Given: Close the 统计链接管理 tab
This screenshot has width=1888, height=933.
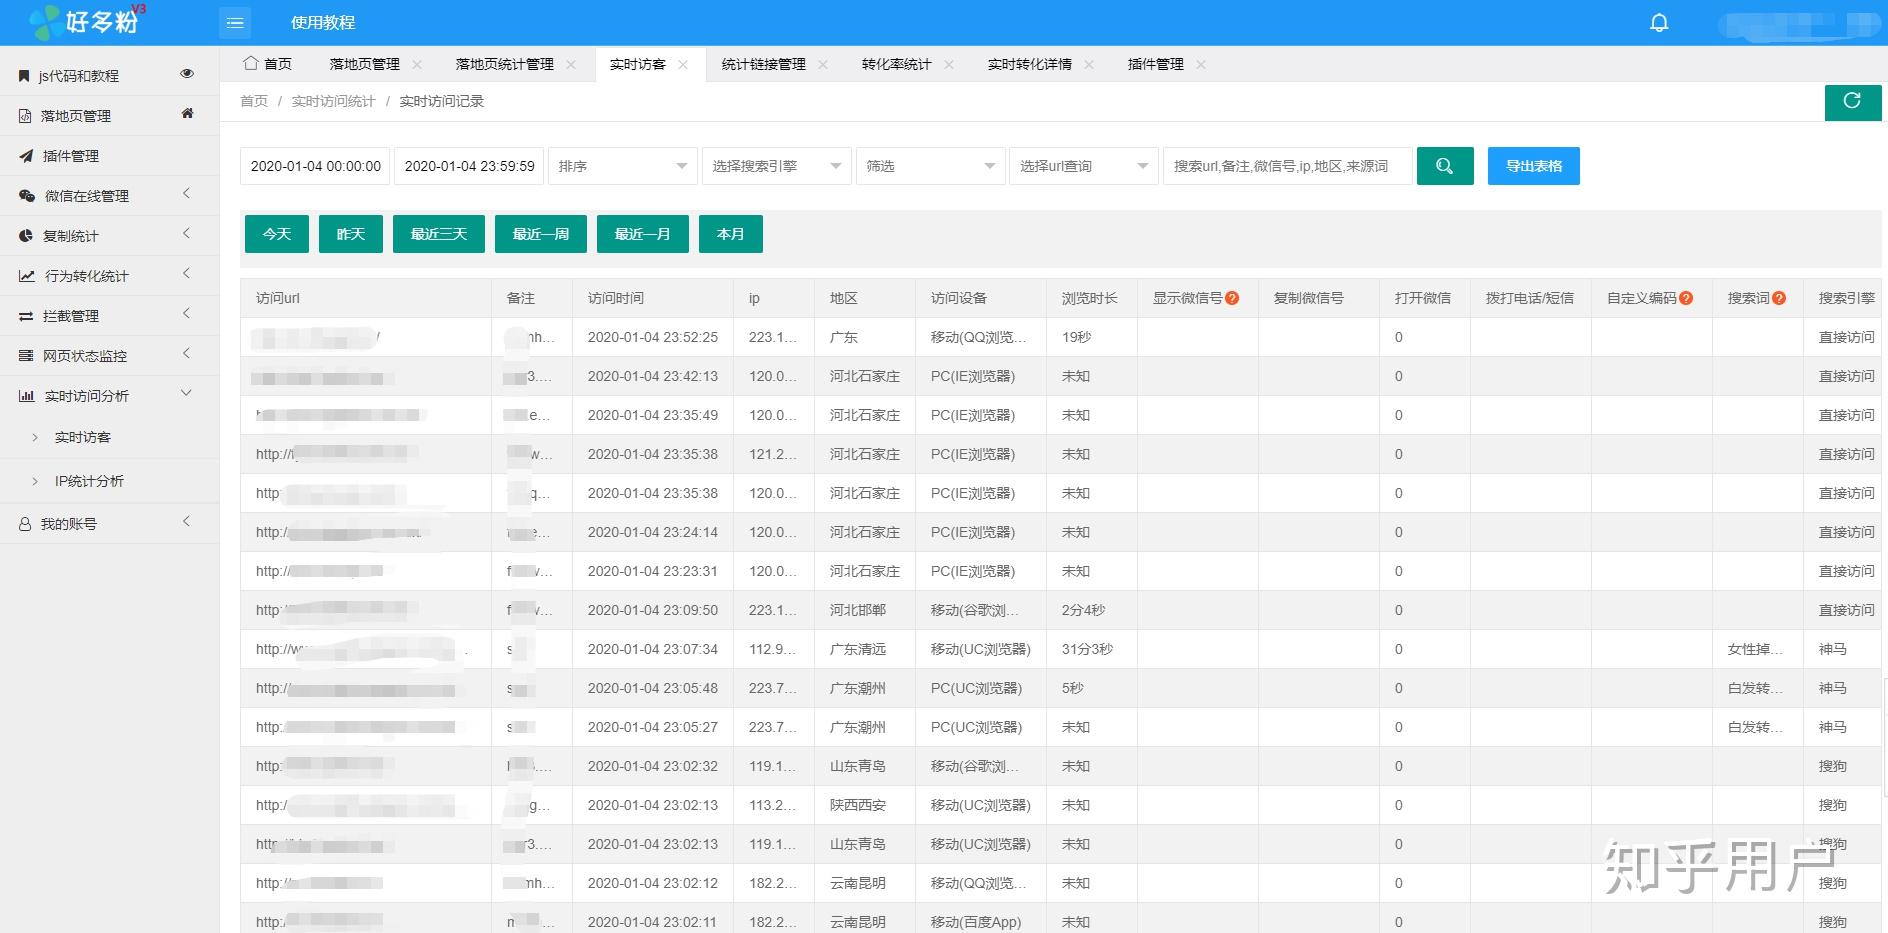Looking at the screenshot, I should point(823,64).
